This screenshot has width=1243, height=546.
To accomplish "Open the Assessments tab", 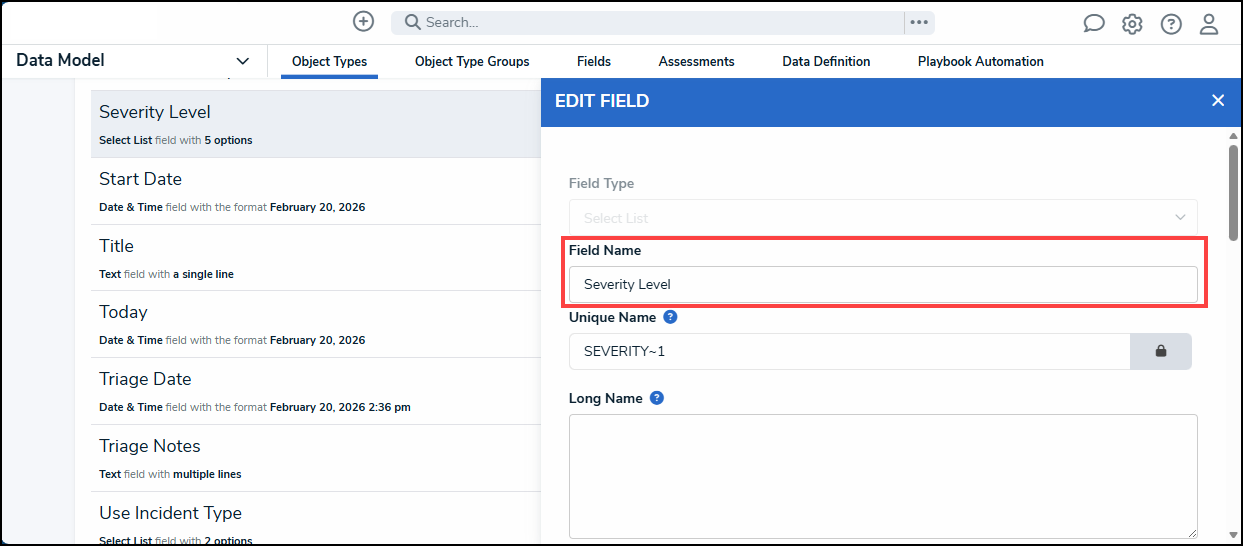I will pos(696,61).
